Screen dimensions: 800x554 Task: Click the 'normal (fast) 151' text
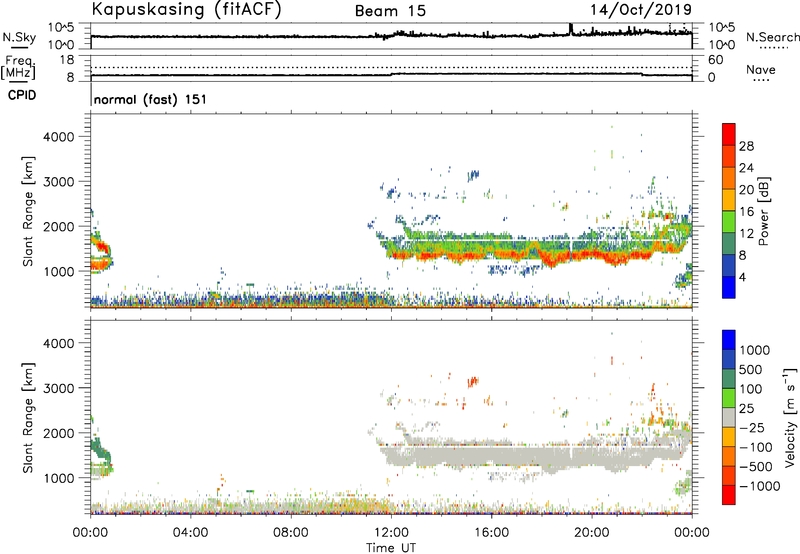pos(151,99)
